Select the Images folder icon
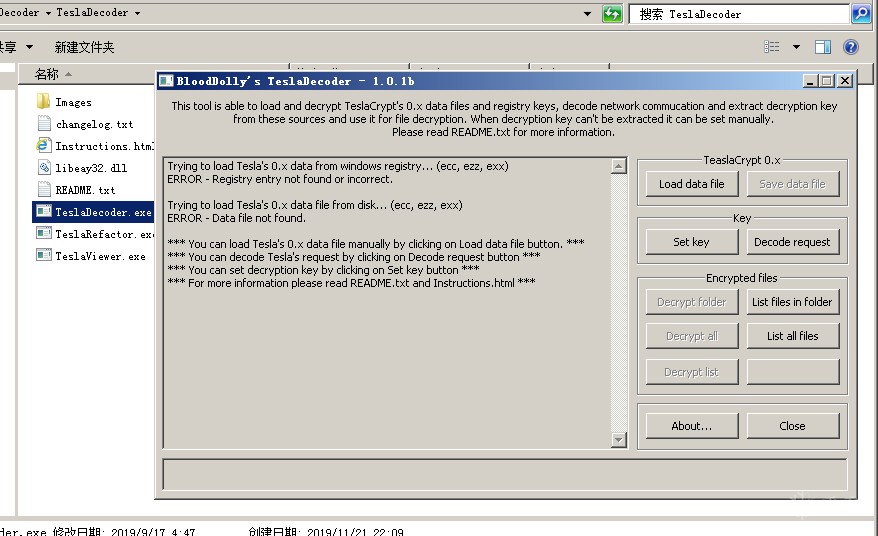 click(x=44, y=102)
